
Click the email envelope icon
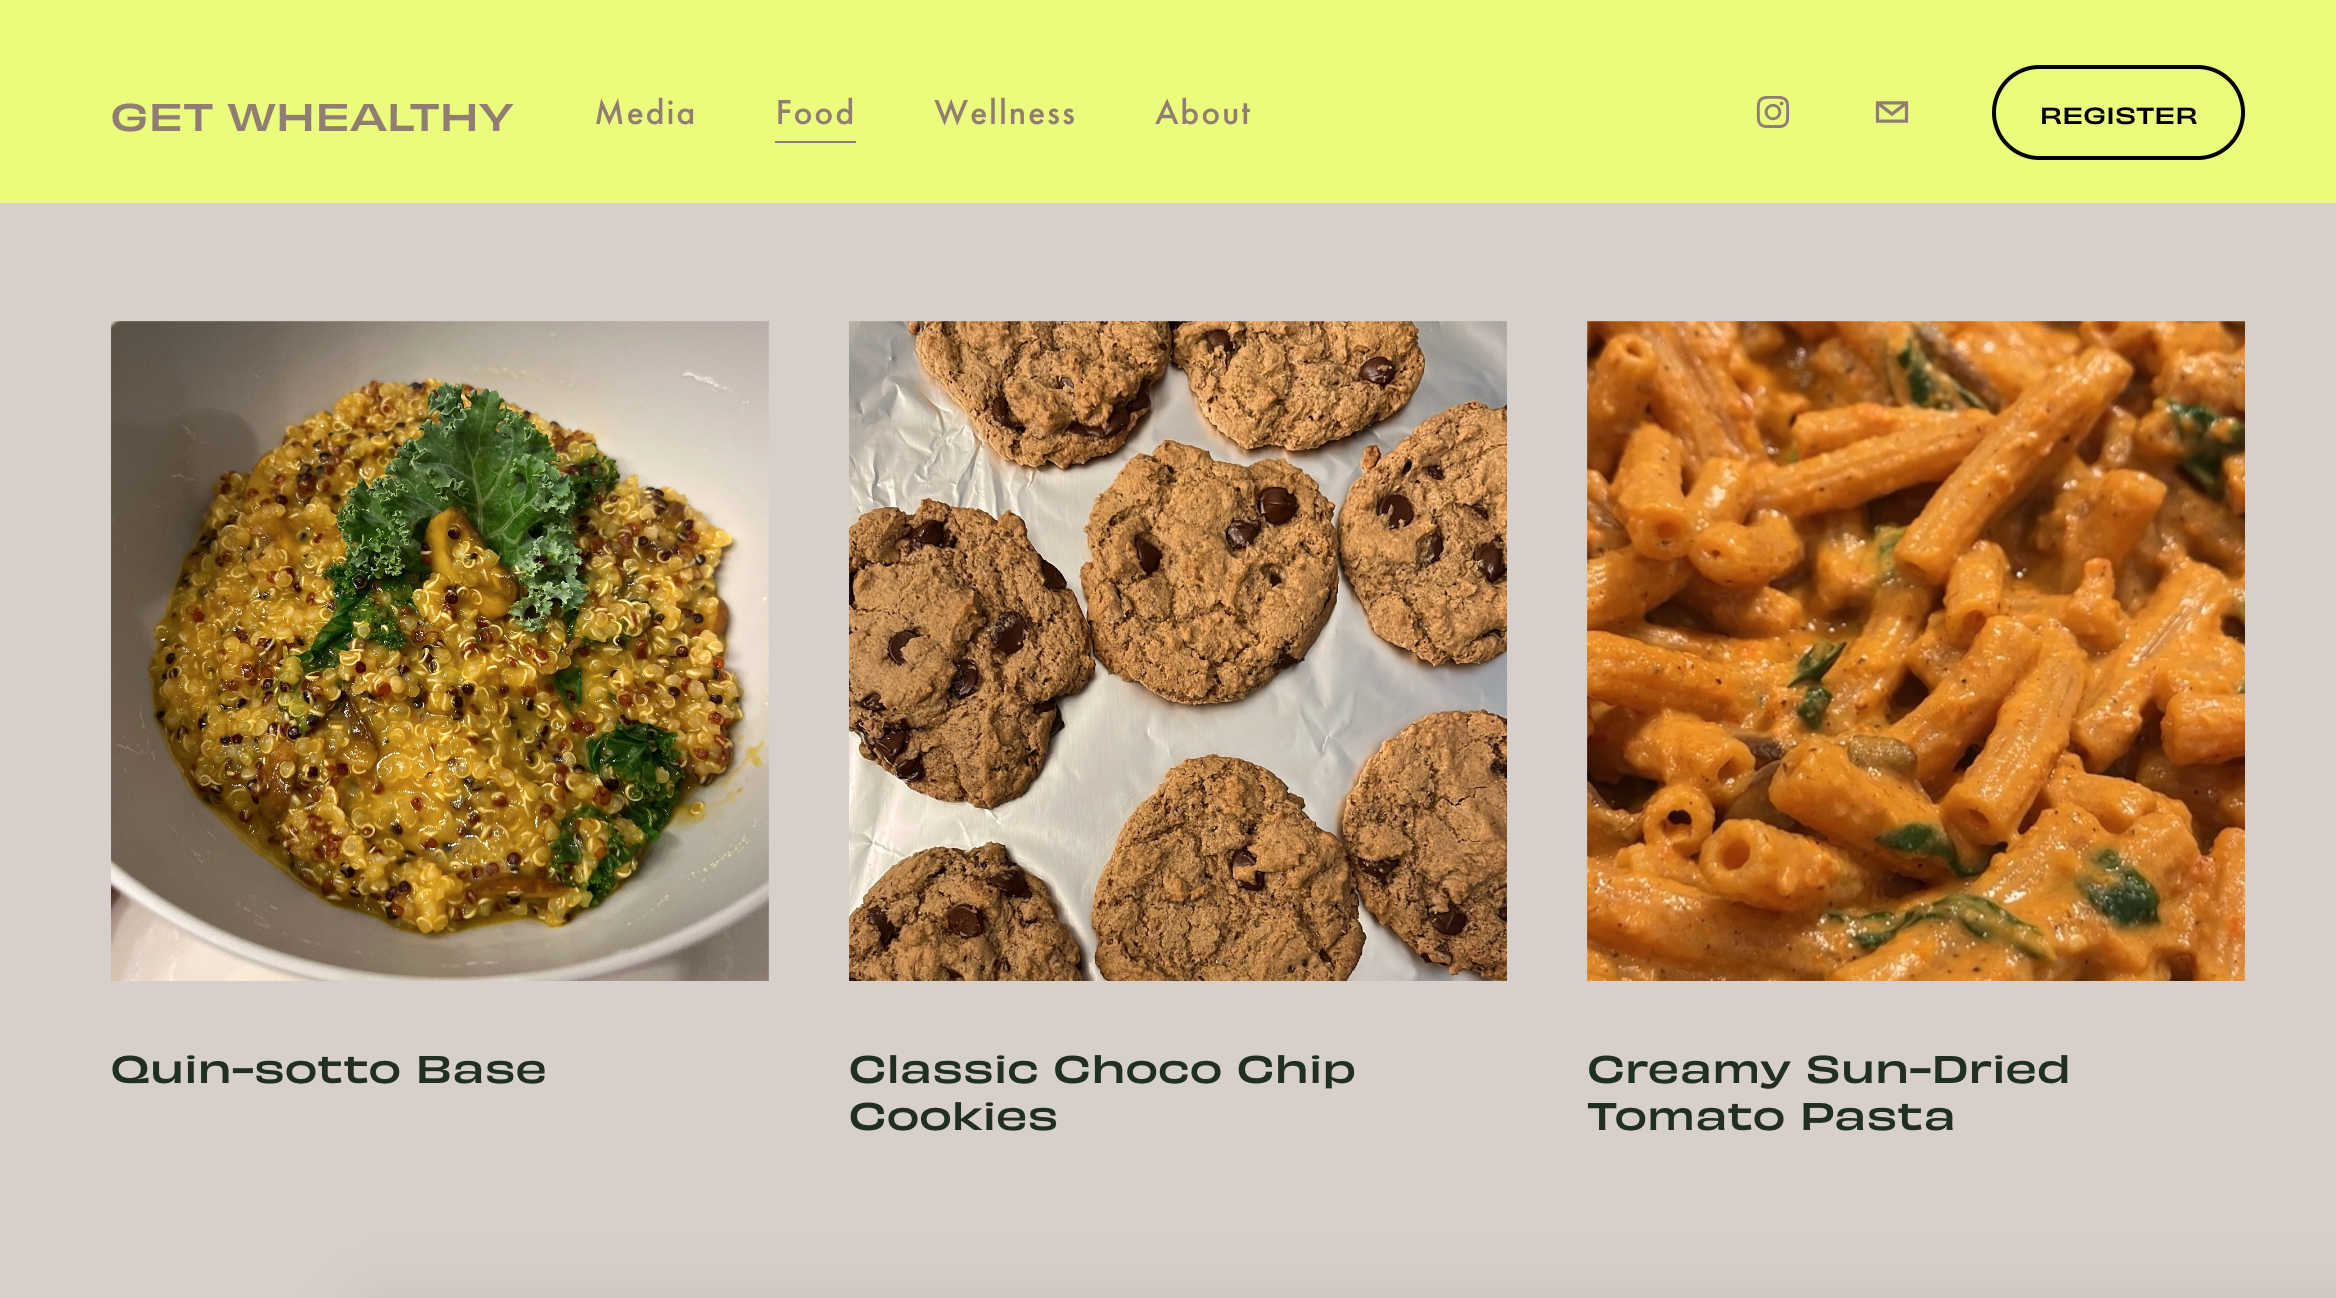[x=1891, y=112]
